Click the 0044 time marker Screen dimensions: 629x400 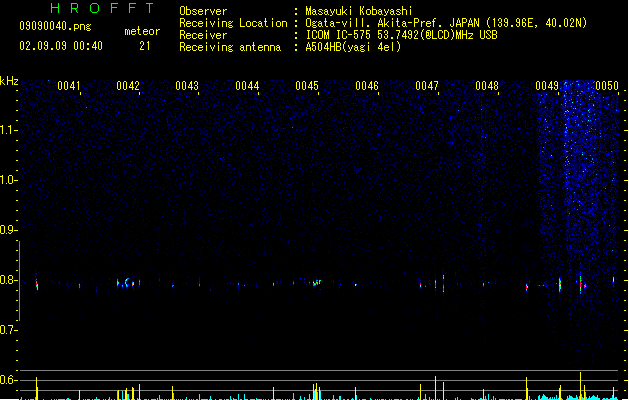point(247,86)
